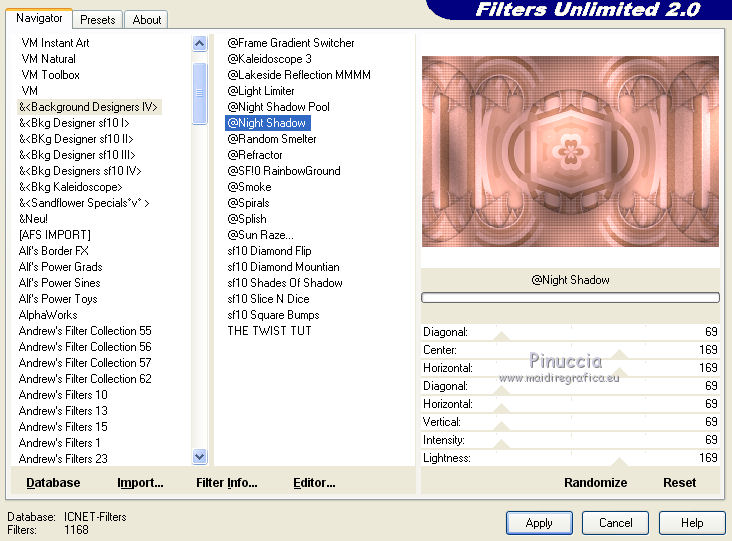
Task: Click the Intensity slider
Action: point(570,440)
